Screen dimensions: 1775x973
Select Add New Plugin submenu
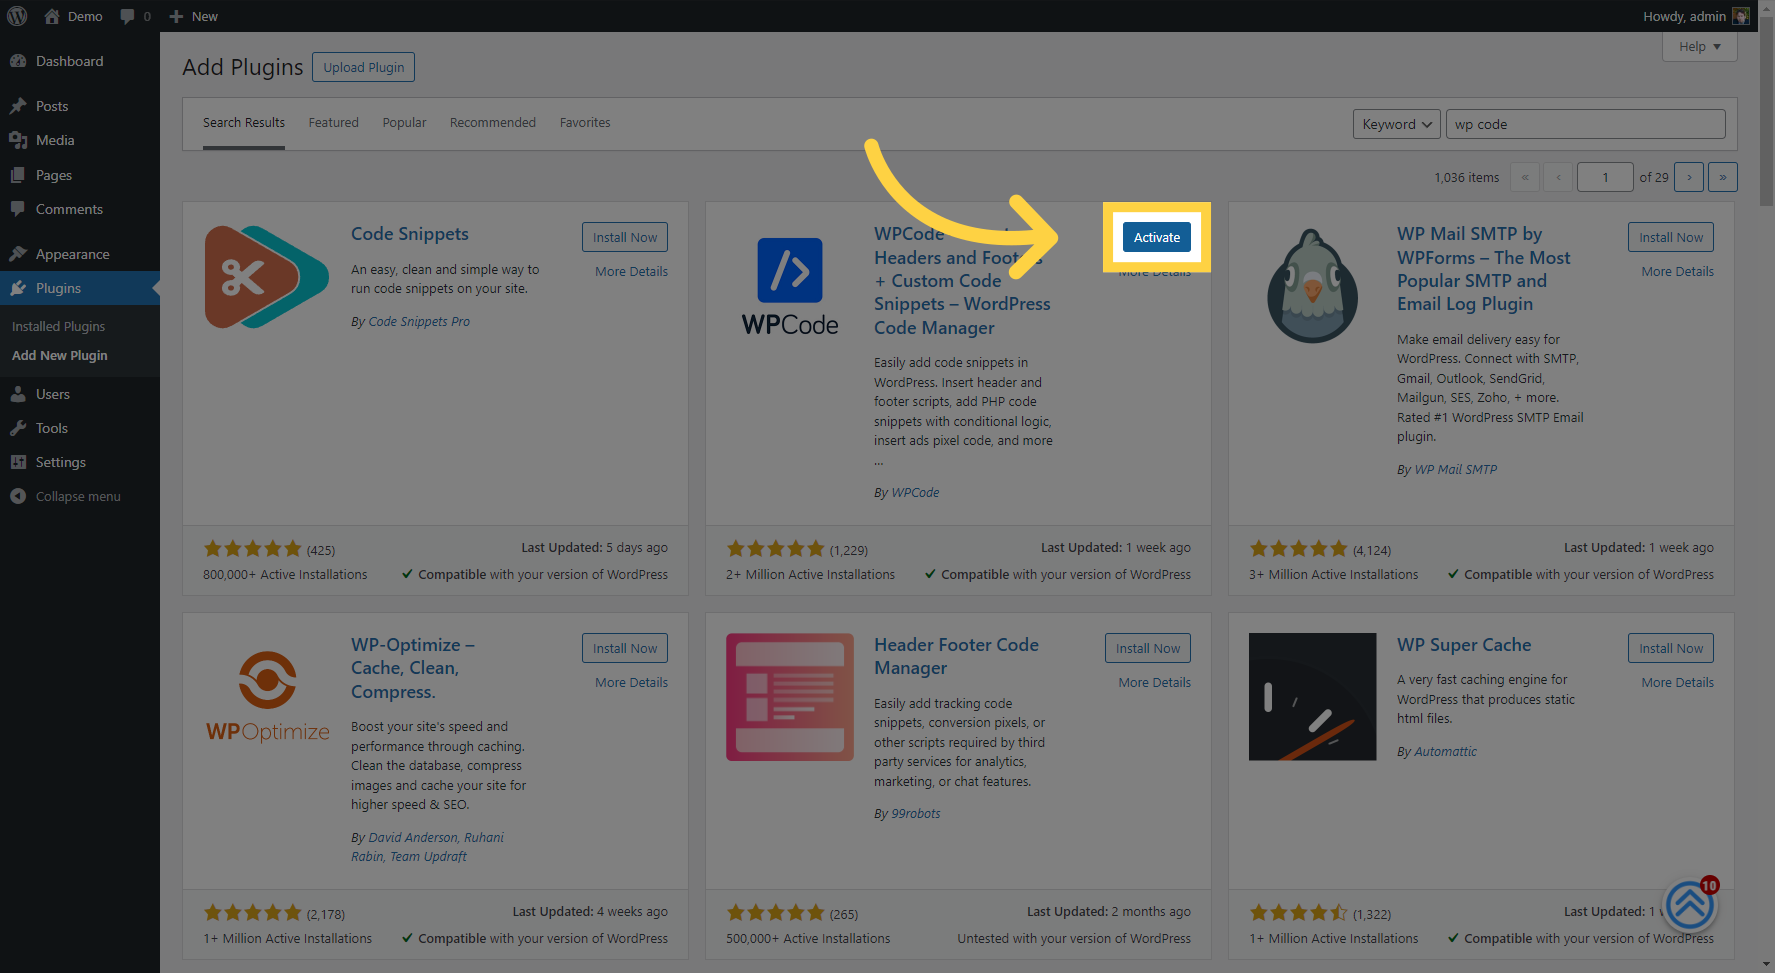click(60, 355)
